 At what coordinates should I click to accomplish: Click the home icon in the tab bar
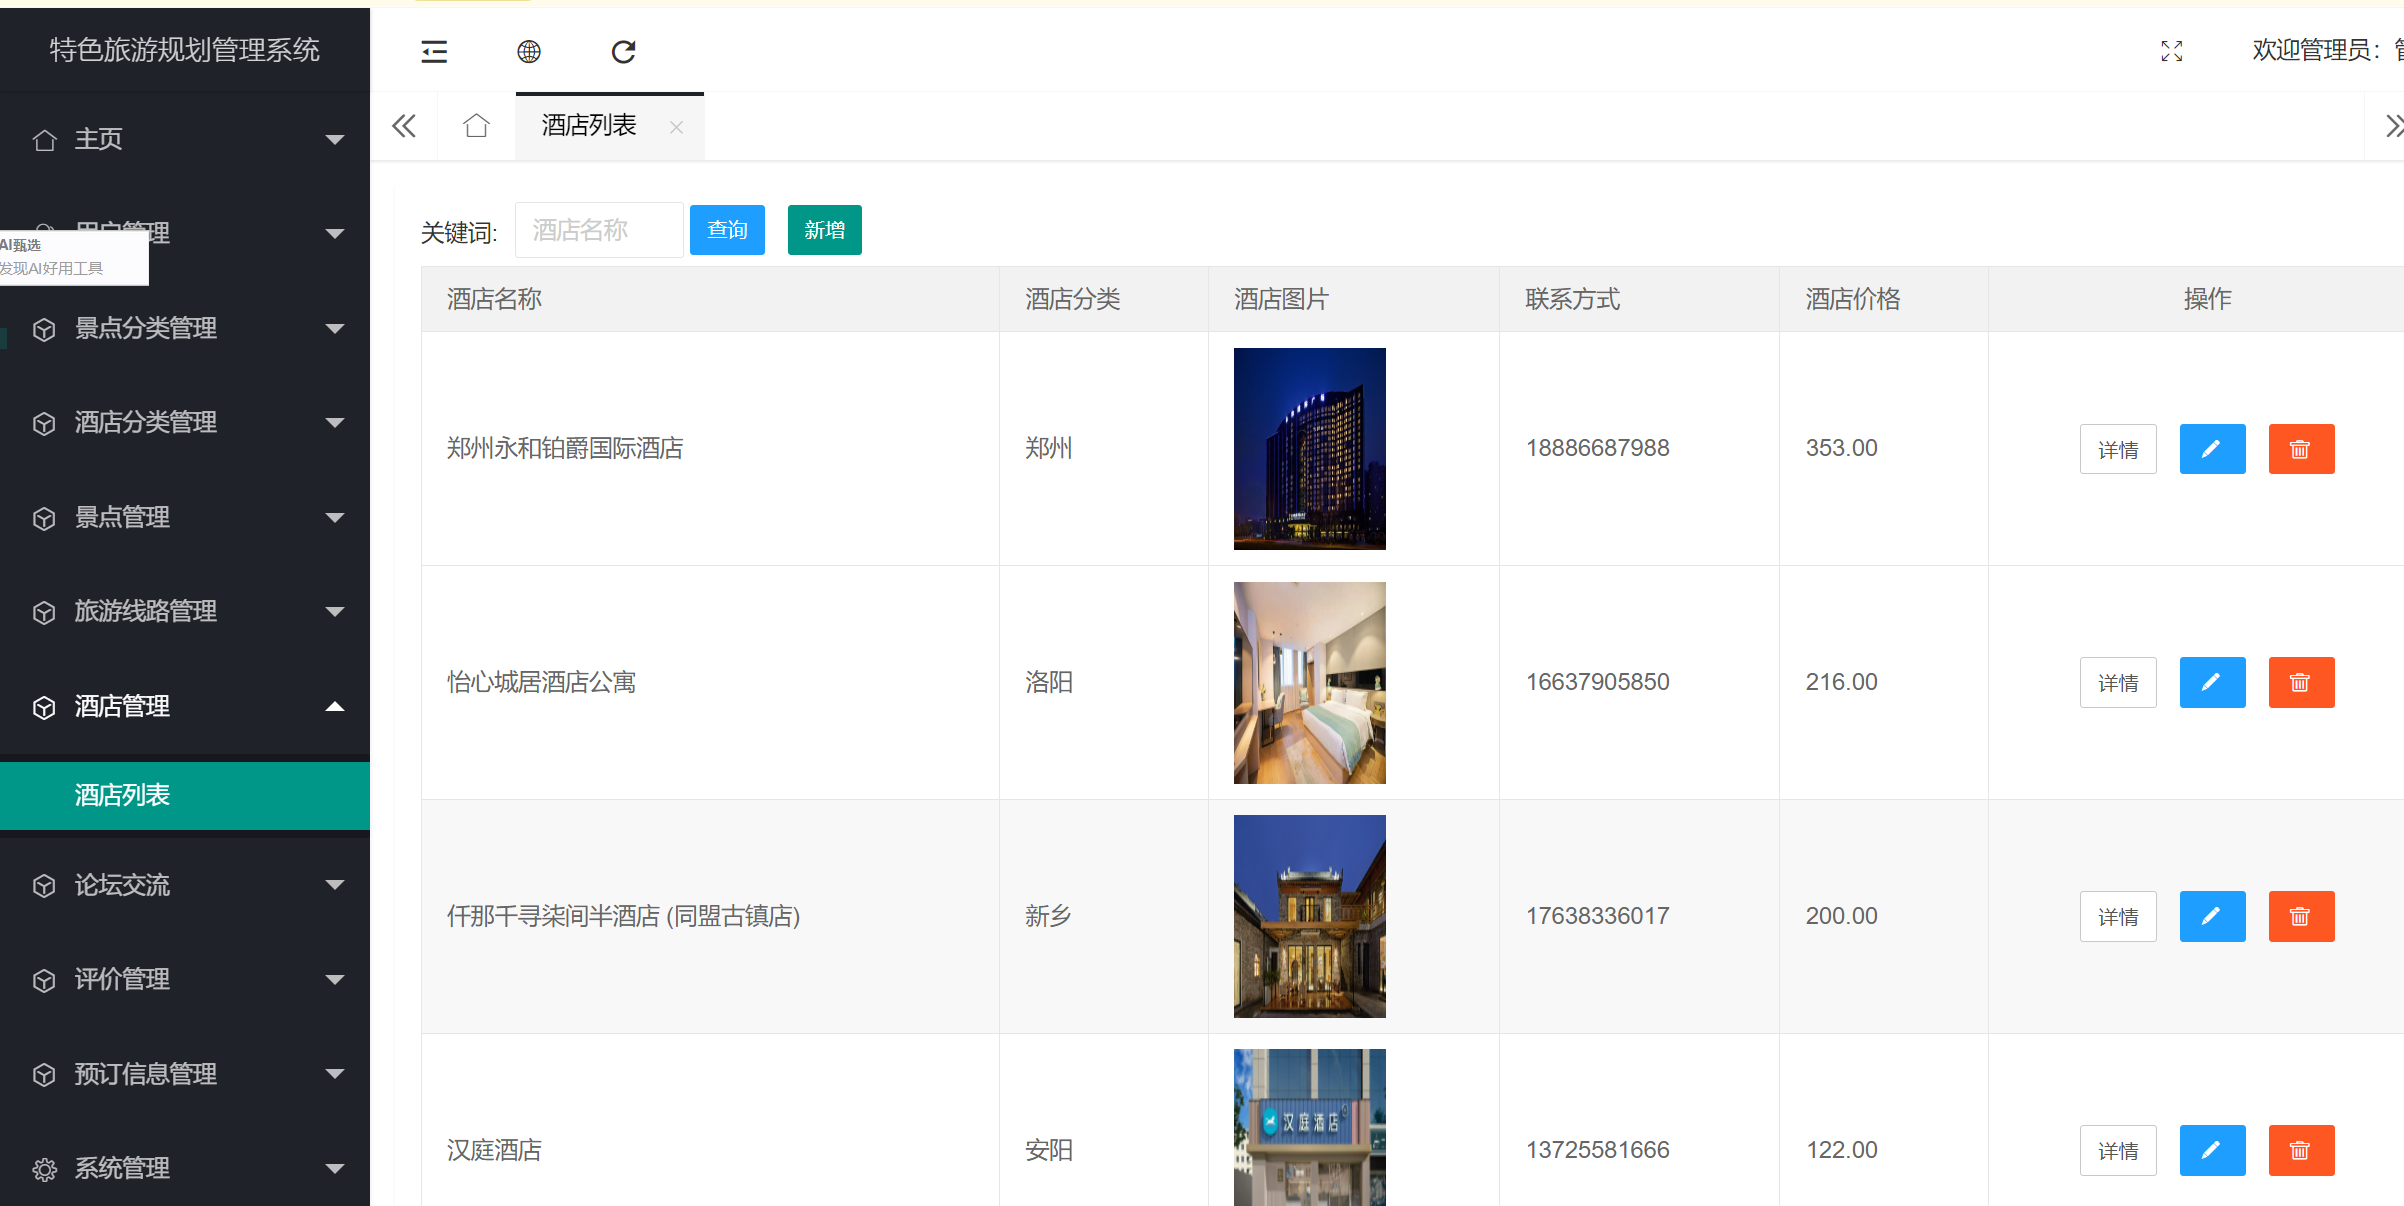(476, 125)
